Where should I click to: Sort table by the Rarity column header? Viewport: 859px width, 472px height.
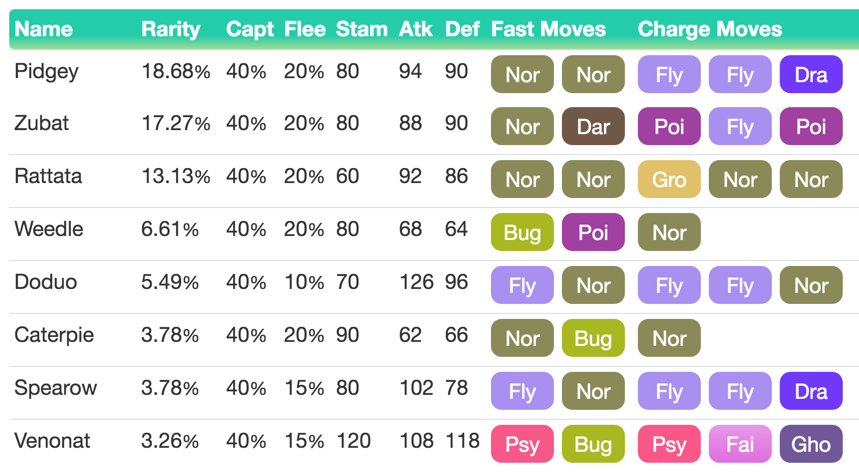[170, 30]
